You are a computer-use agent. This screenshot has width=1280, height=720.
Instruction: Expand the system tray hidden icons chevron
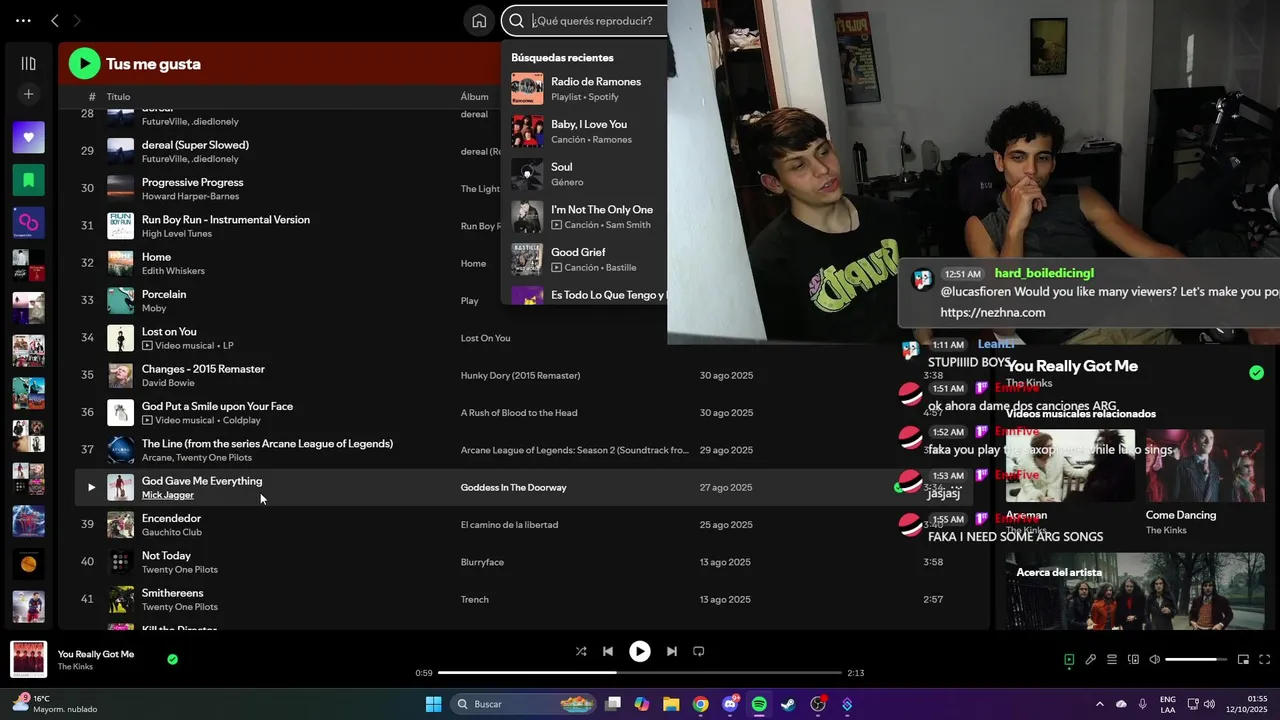tap(1099, 704)
